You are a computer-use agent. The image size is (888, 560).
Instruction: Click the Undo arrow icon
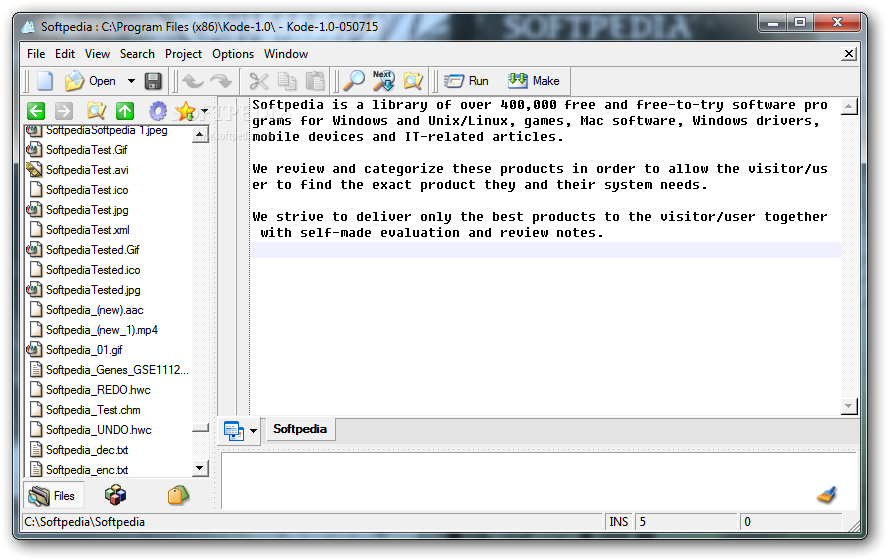pos(193,81)
